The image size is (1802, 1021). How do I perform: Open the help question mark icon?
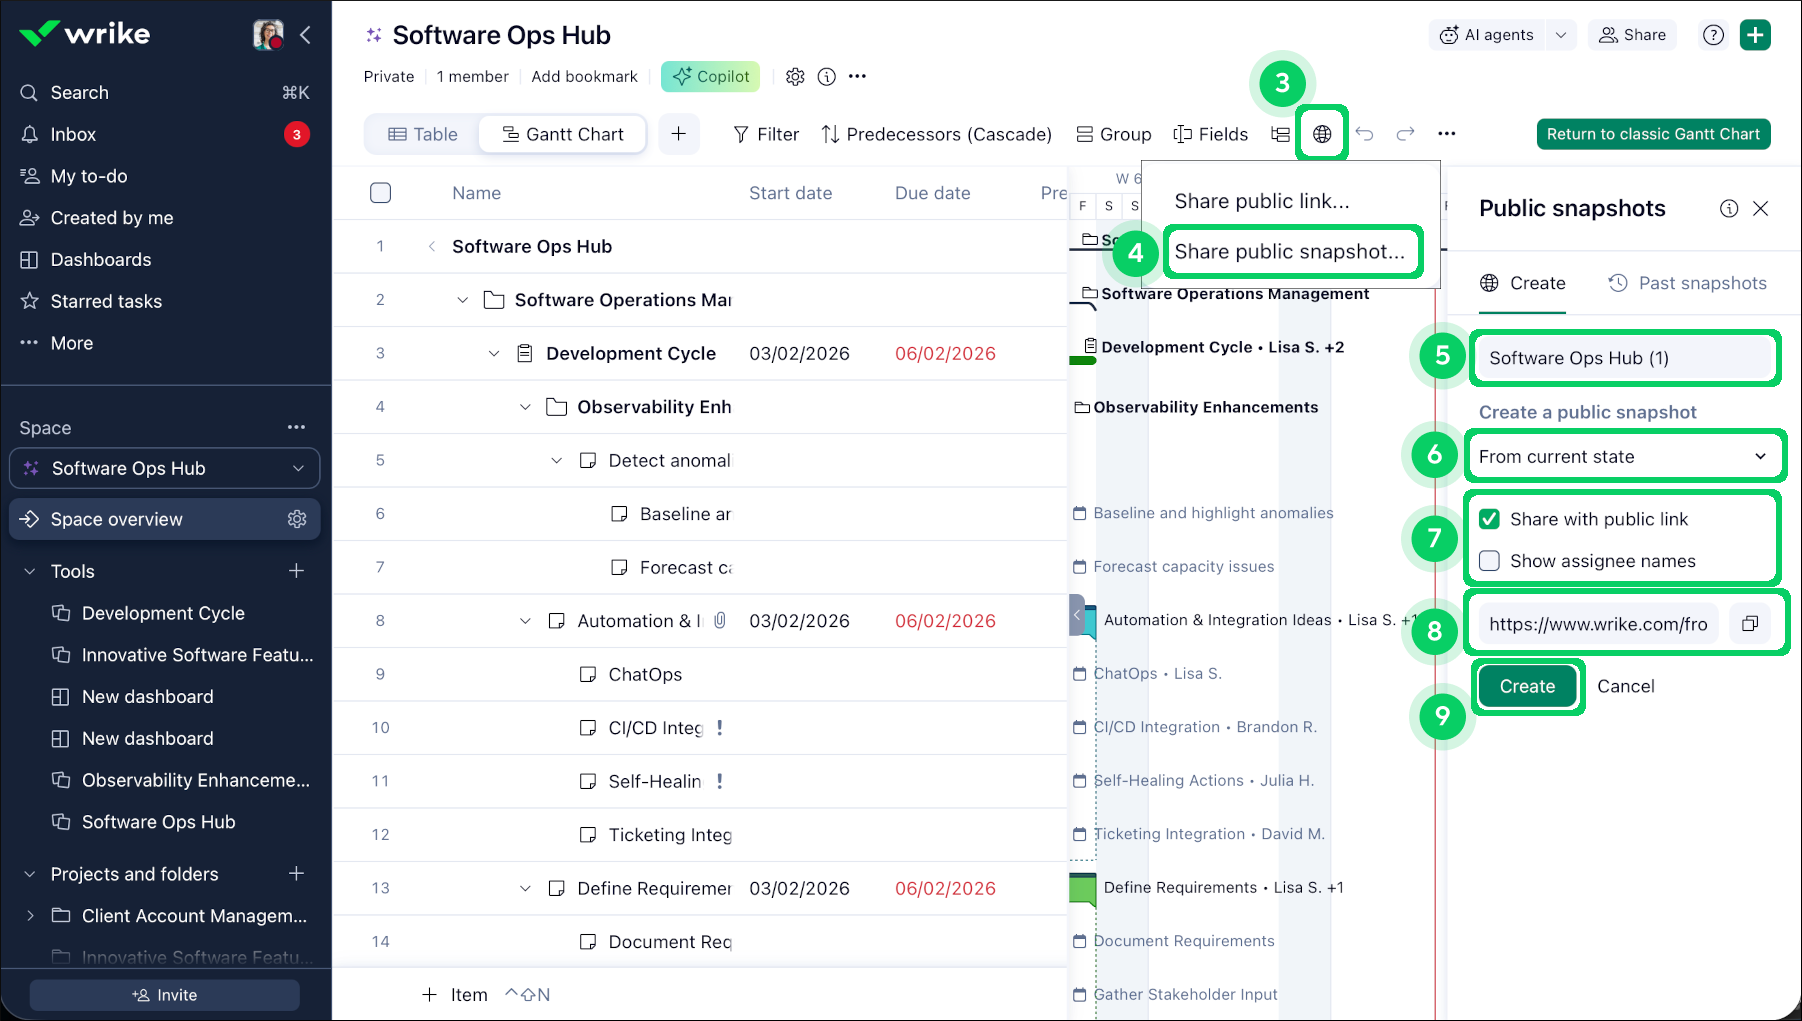[1713, 35]
